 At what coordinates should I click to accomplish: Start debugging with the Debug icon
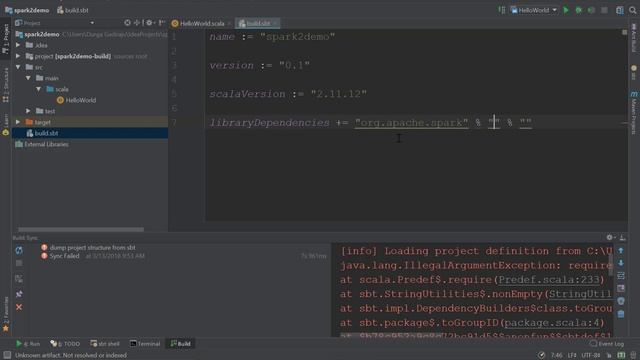[x=578, y=10]
